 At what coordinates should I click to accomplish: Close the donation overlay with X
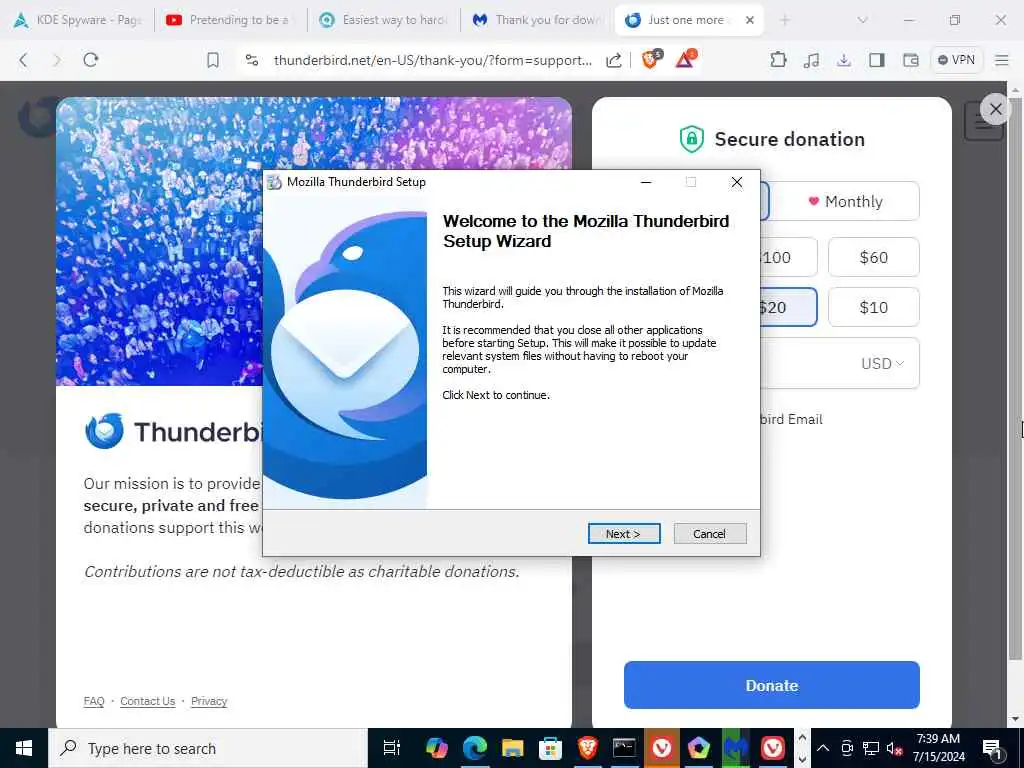(995, 109)
